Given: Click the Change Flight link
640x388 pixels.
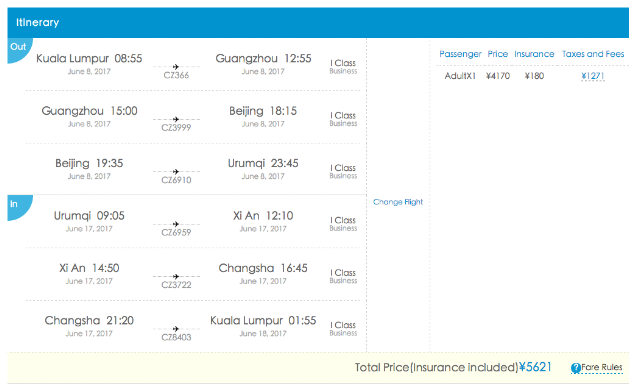Looking at the screenshot, I should 398,202.
